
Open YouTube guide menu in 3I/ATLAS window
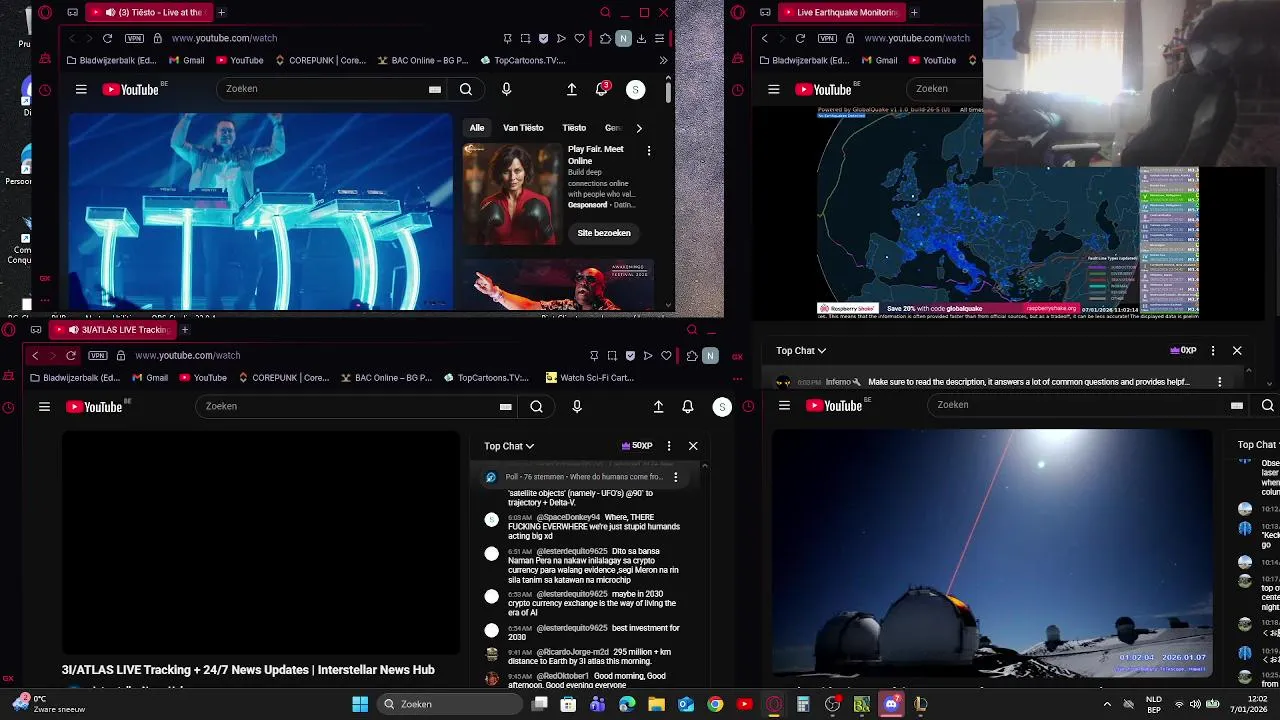[44, 407]
